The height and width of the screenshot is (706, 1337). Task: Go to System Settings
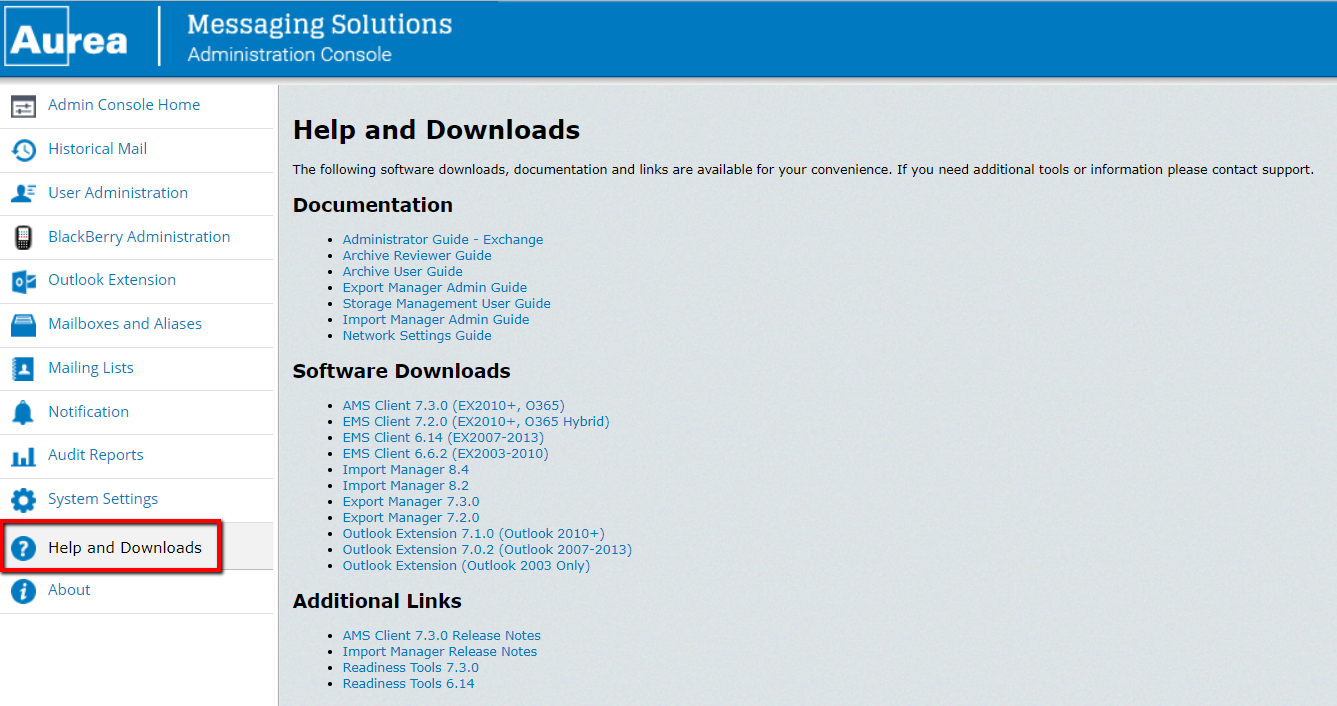(x=103, y=499)
